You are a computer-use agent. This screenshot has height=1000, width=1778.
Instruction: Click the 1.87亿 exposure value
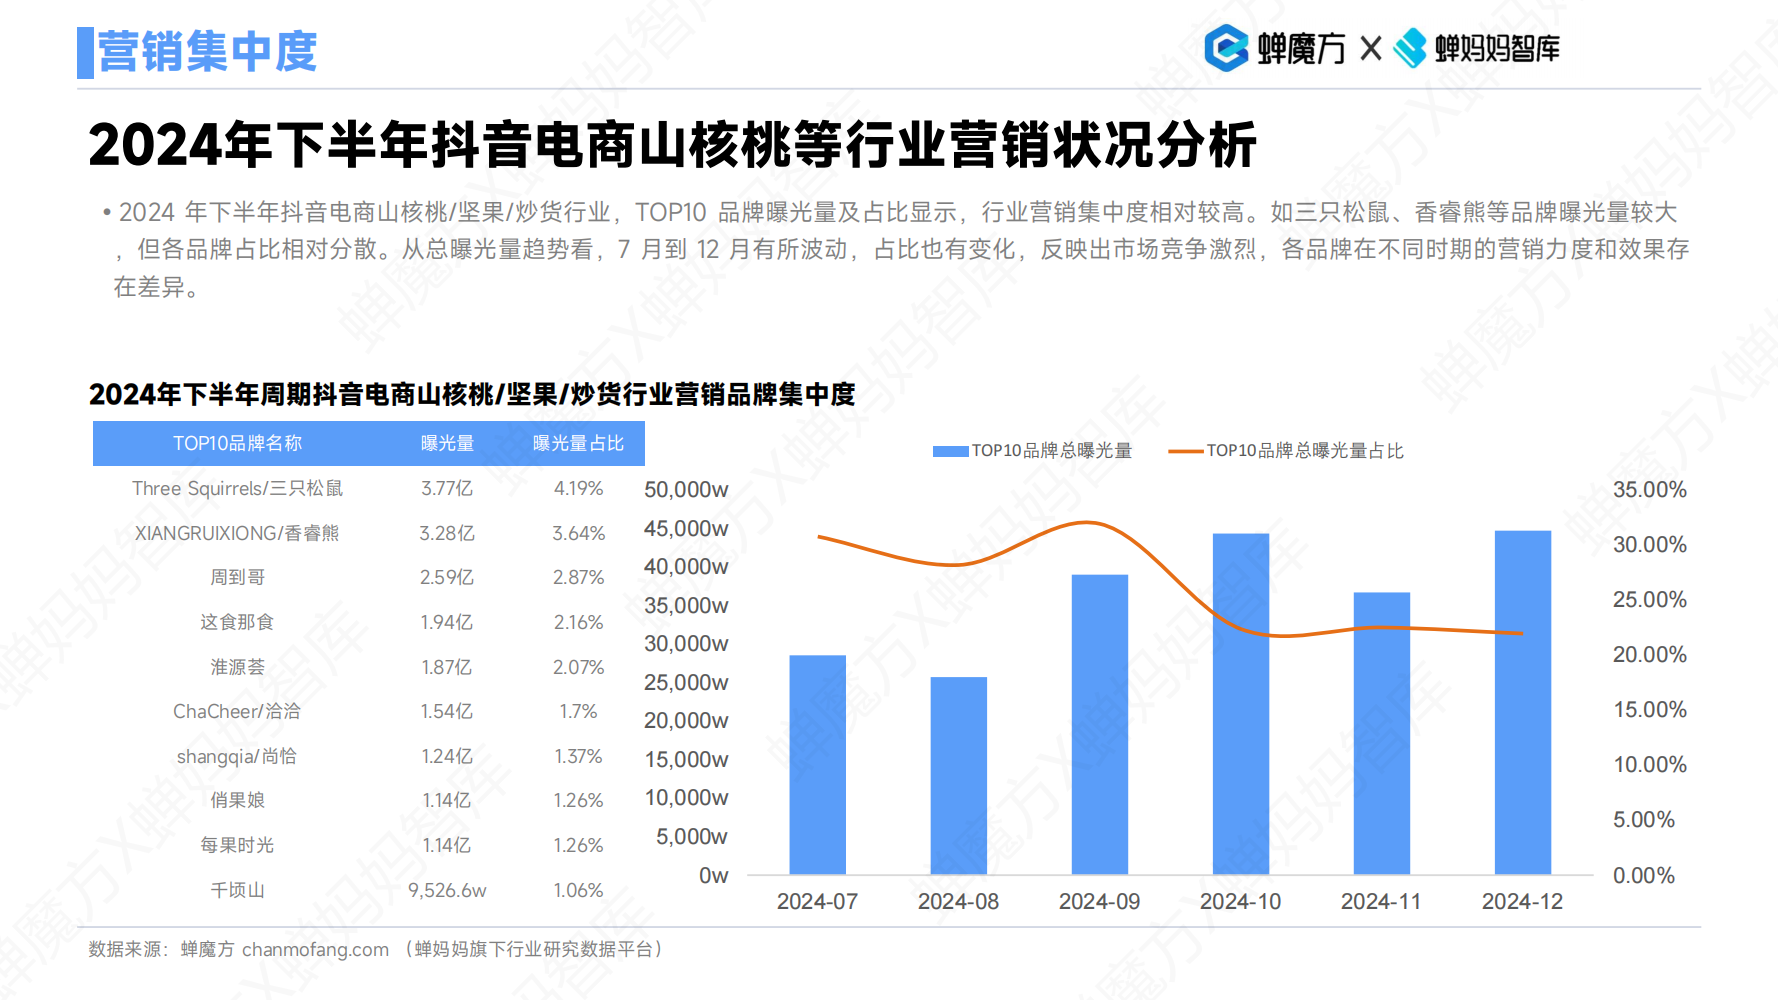pyautogui.click(x=447, y=667)
